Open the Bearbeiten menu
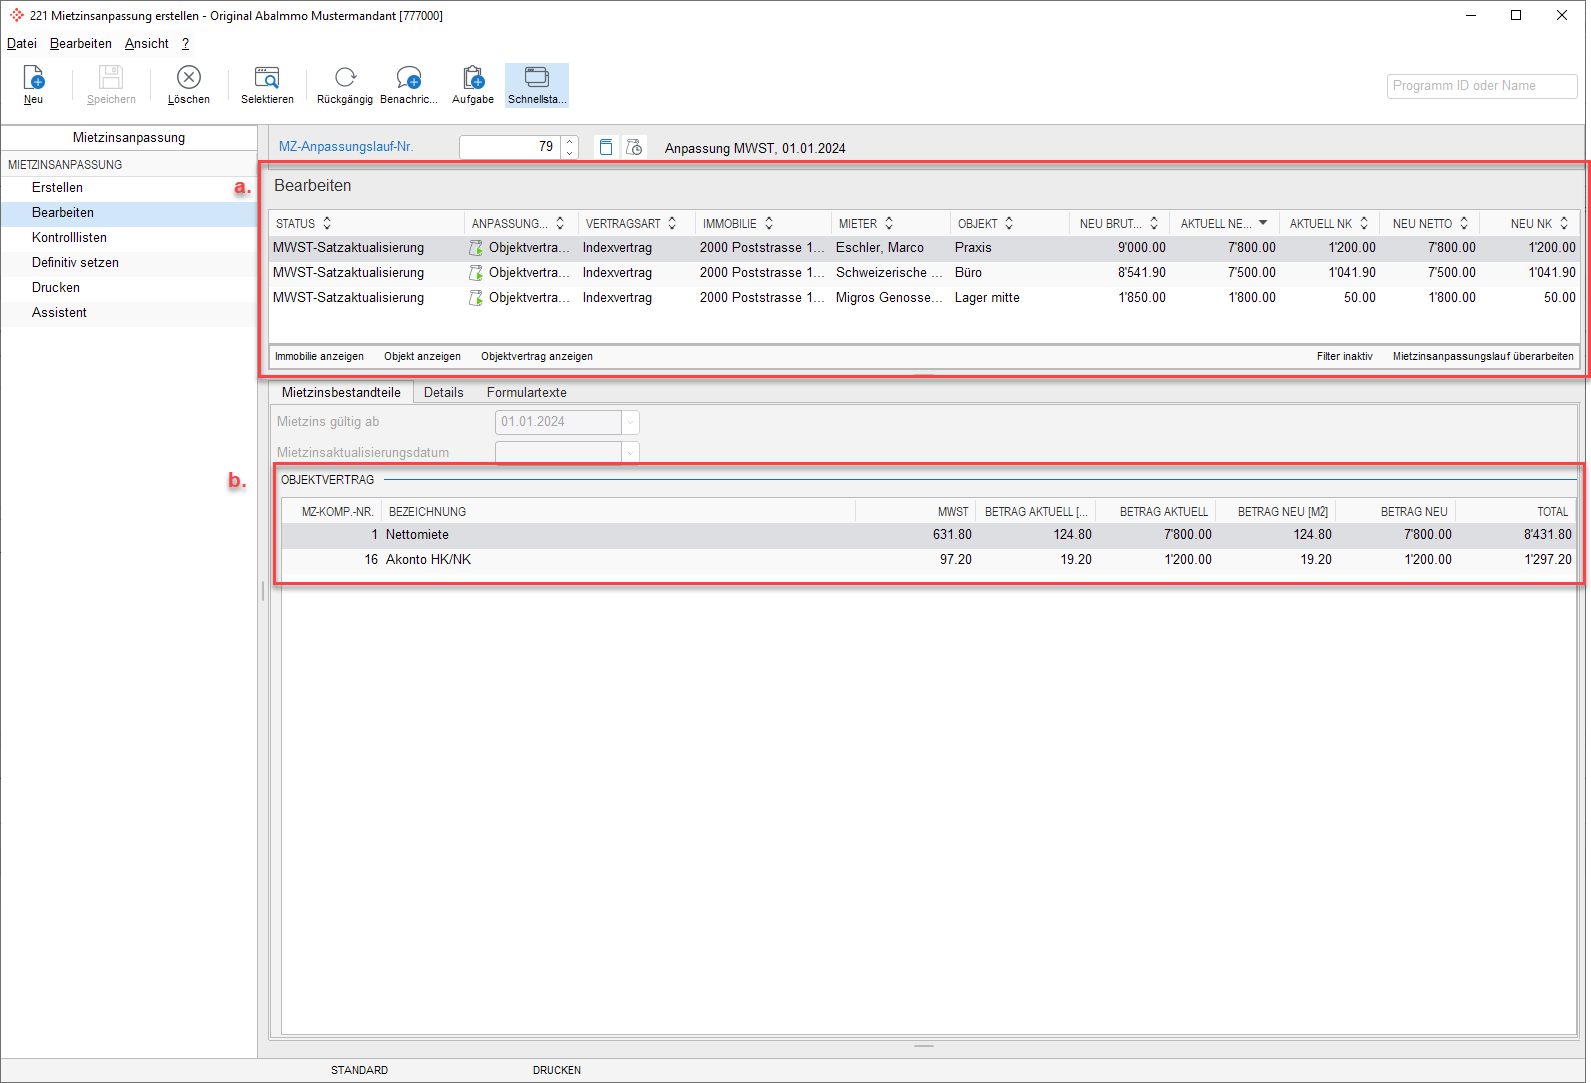This screenshot has height=1083, width=1591. pos(81,43)
